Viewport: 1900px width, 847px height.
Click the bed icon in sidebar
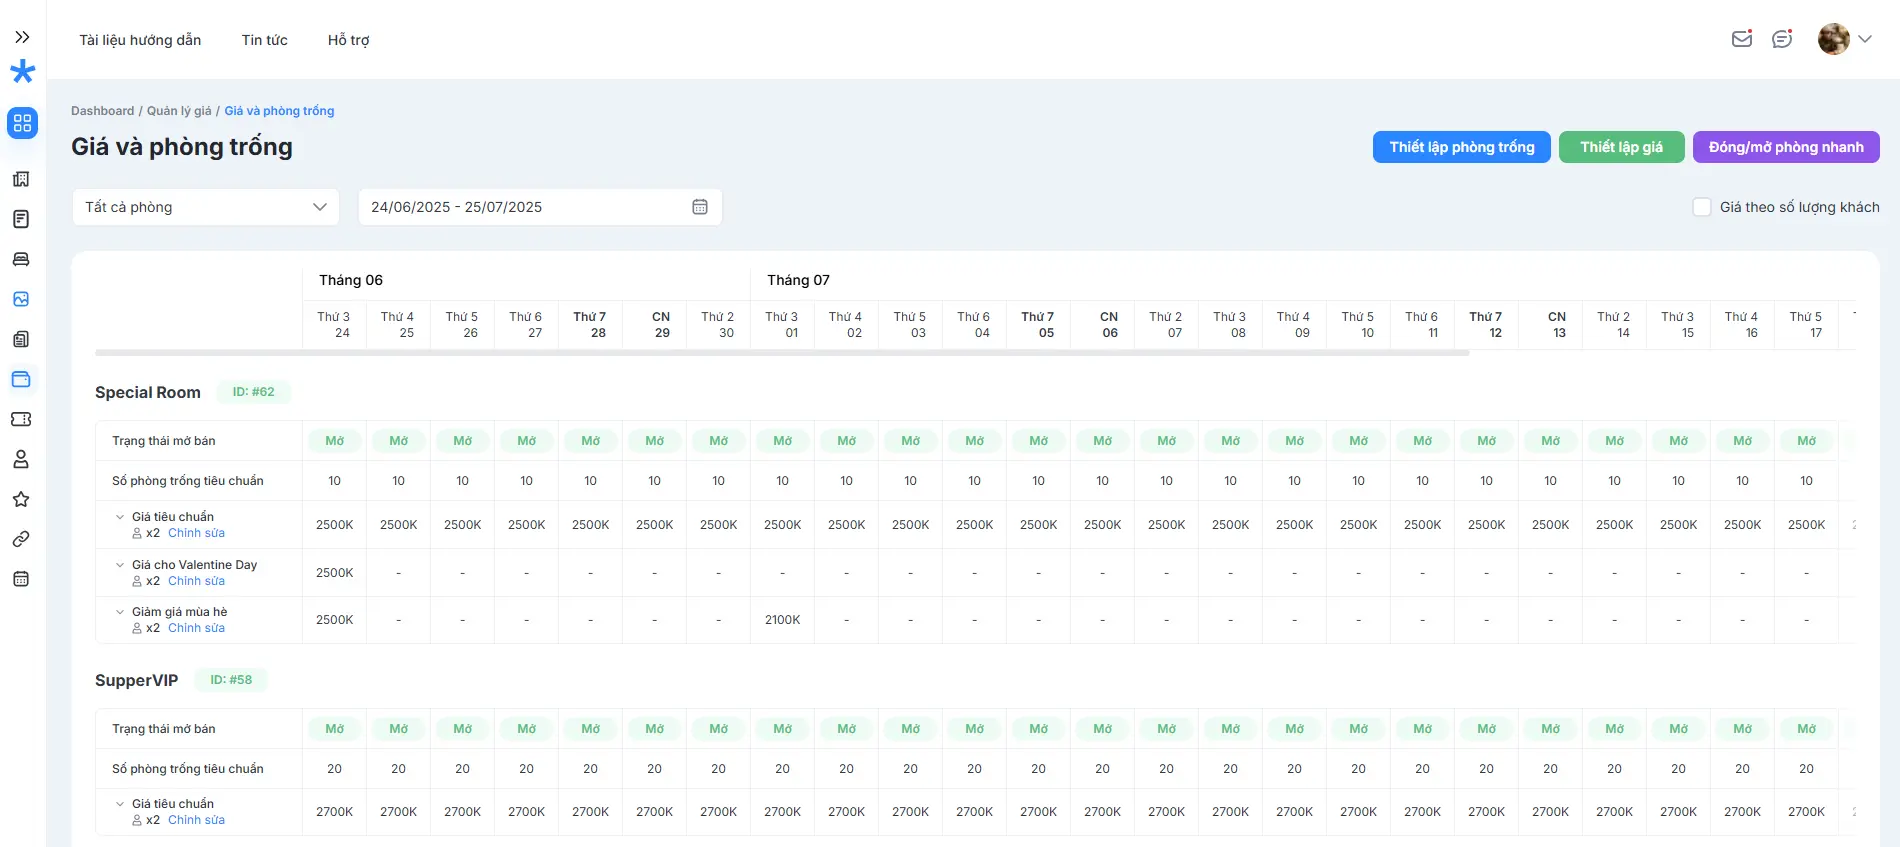[21, 259]
